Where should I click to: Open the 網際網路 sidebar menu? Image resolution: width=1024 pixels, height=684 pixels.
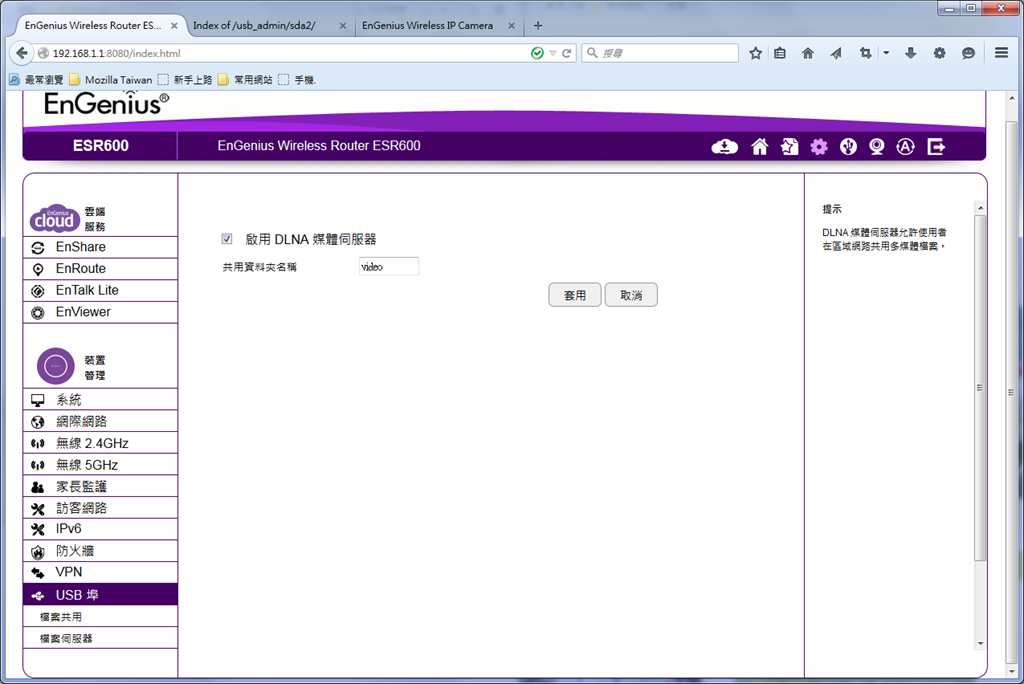click(100, 421)
